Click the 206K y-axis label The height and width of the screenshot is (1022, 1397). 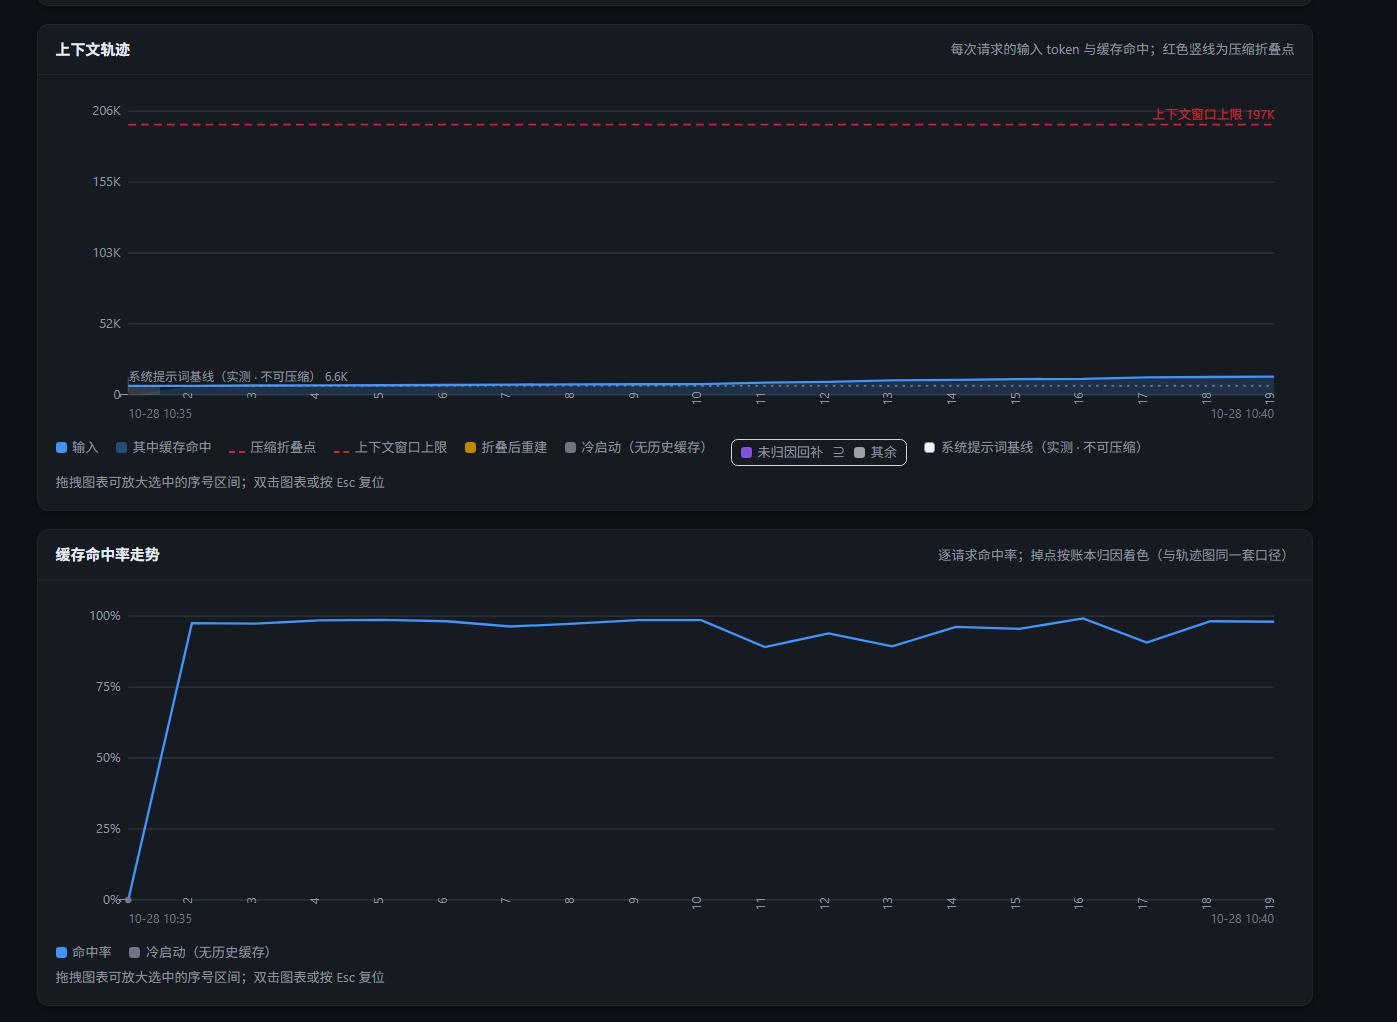coord(106,111)
